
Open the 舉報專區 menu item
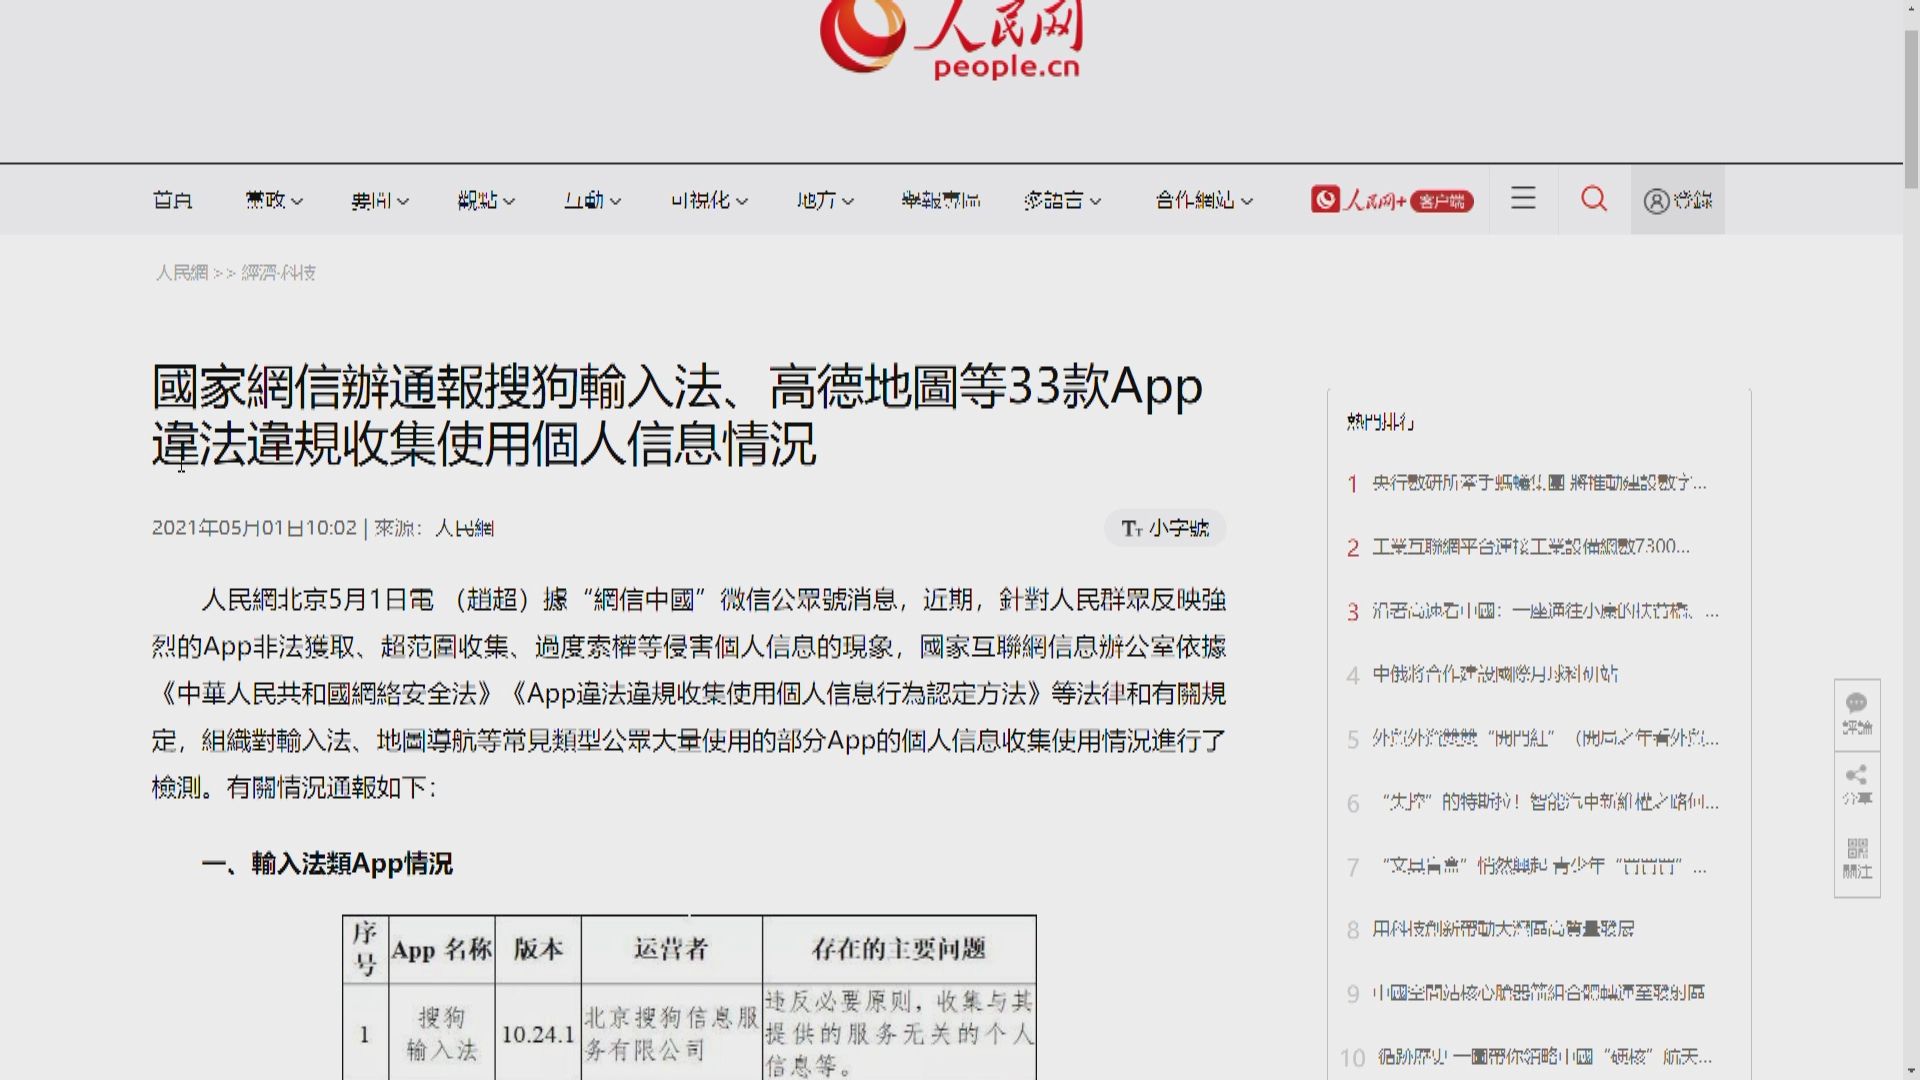[x=940, y=201]
